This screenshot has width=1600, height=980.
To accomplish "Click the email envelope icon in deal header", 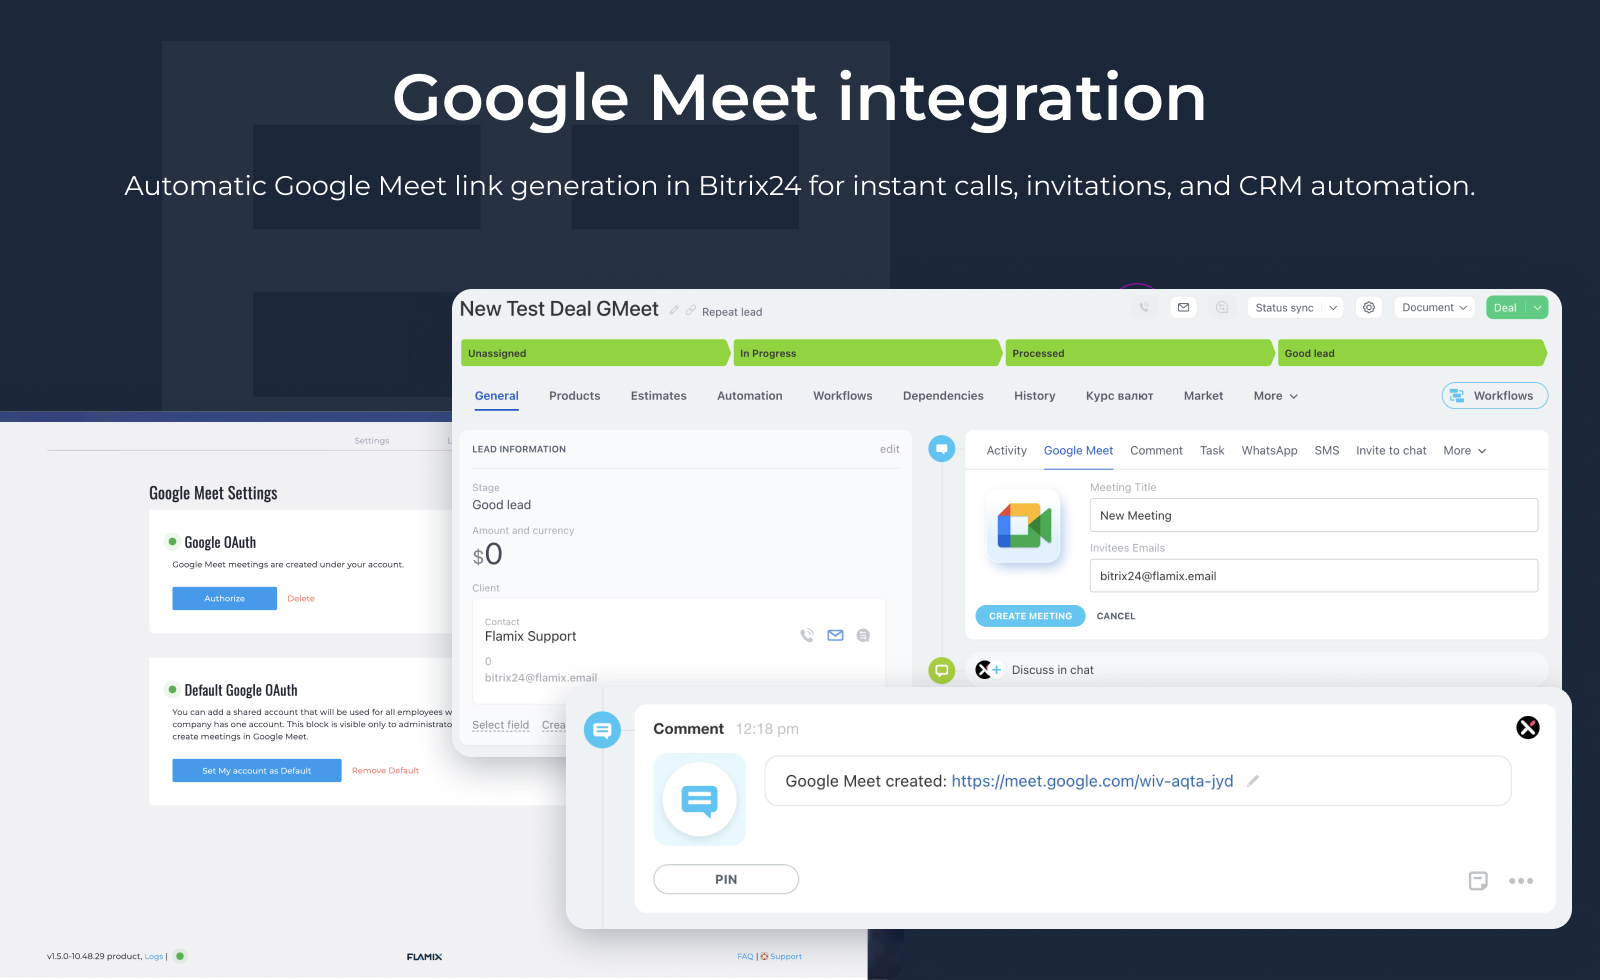I will point(1183,308).
